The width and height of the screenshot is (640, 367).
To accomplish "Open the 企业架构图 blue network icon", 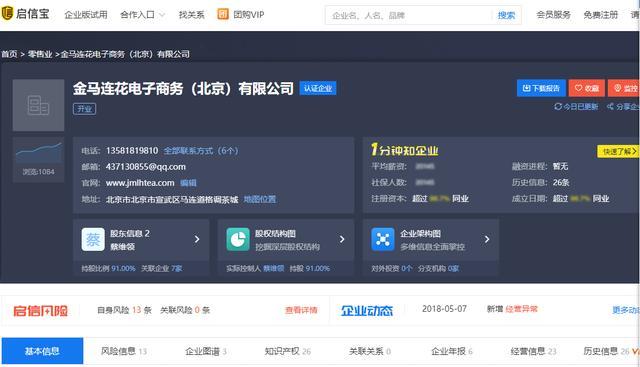I will tap(383, 239).
